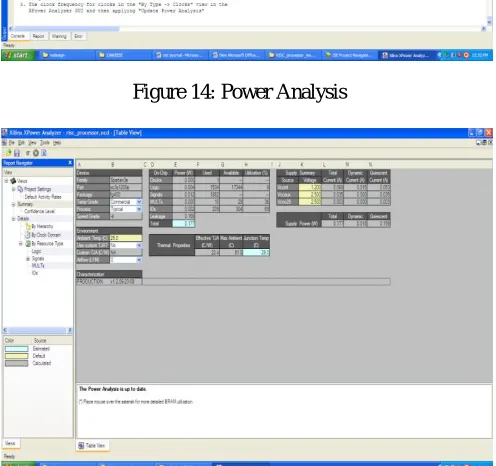The image size is (496, 466).
Task: Click the By Hierarchy tree icon
Action: 28,226
